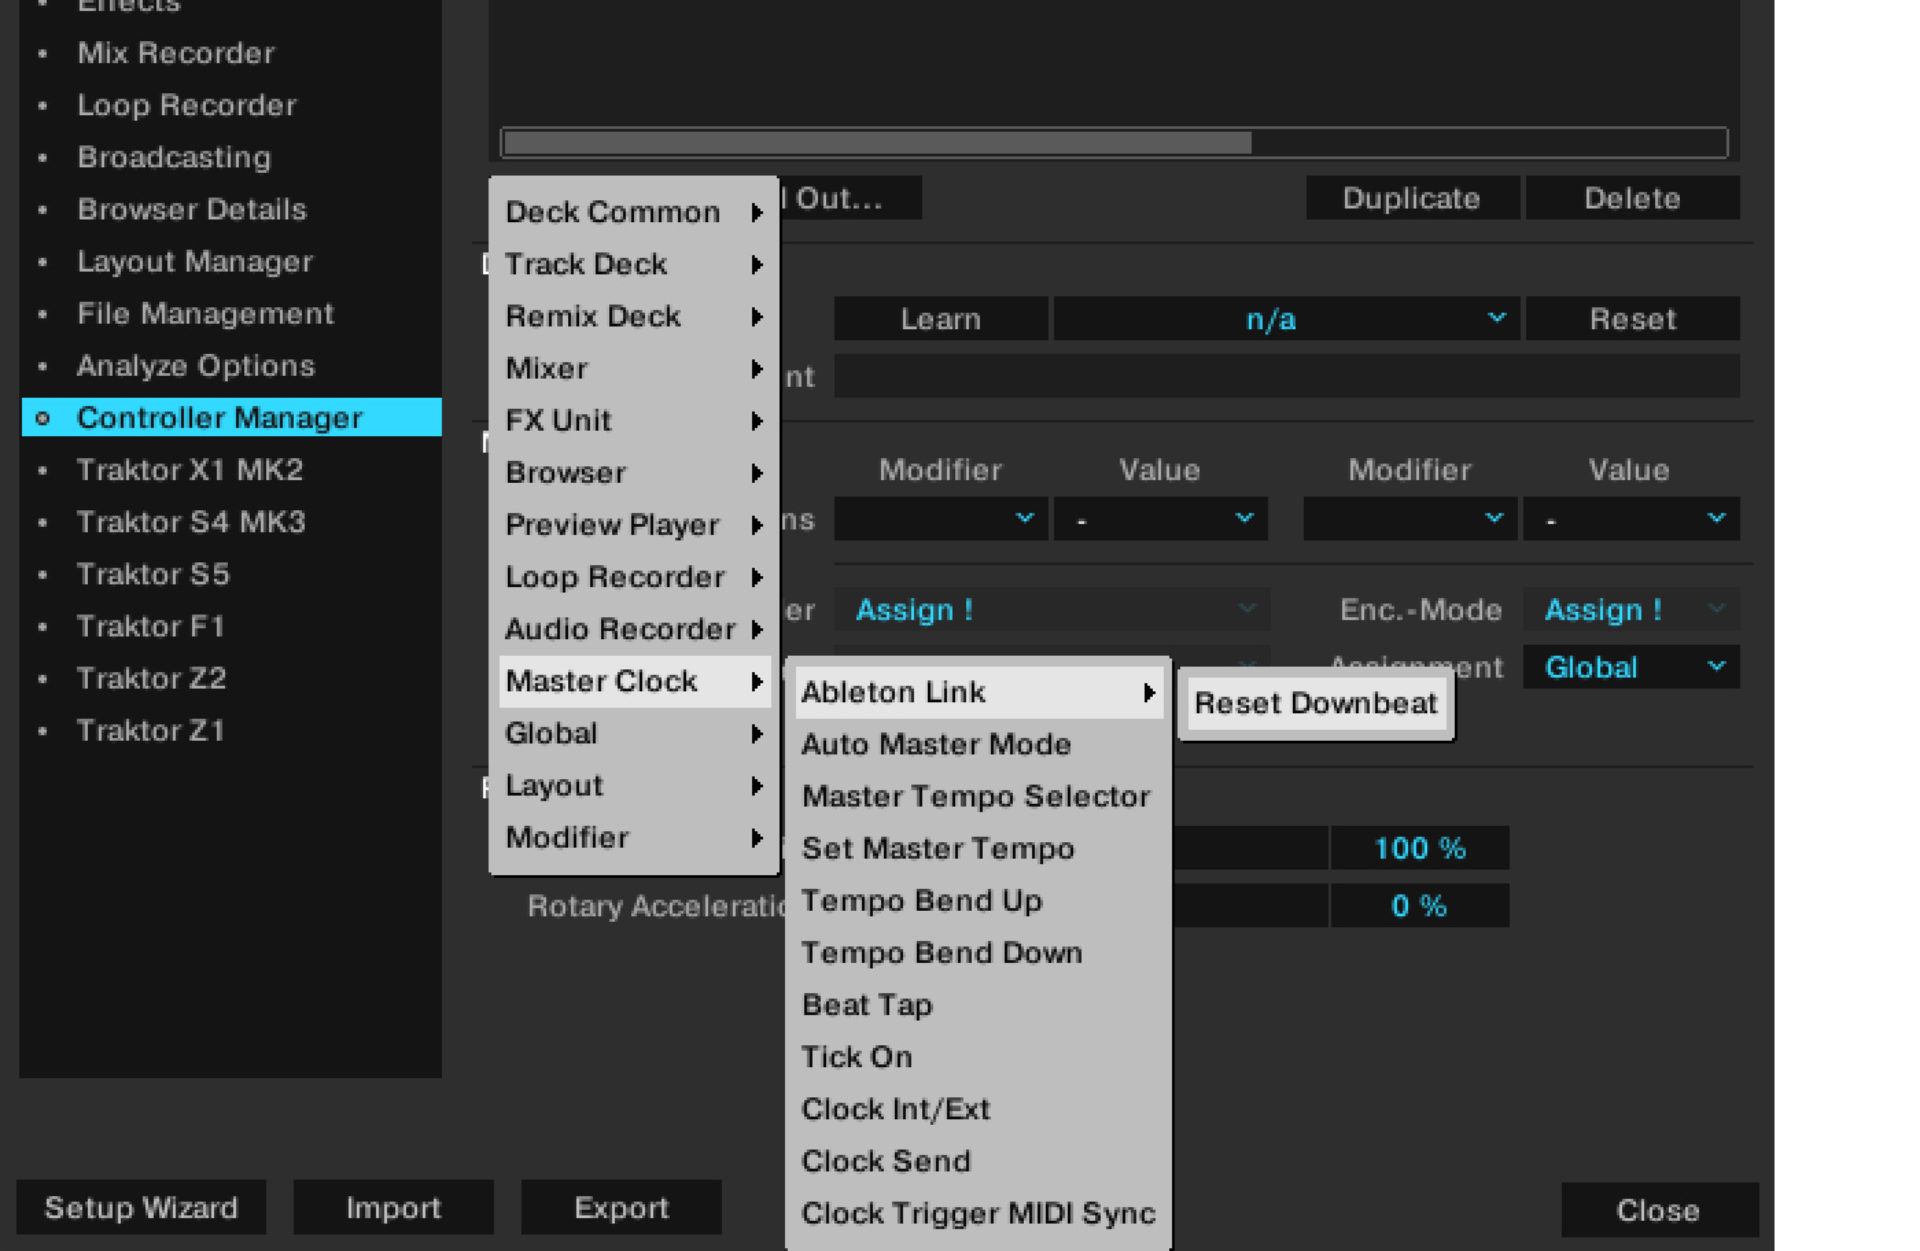Select Mix Recorder in sidebar

(231, 53)
